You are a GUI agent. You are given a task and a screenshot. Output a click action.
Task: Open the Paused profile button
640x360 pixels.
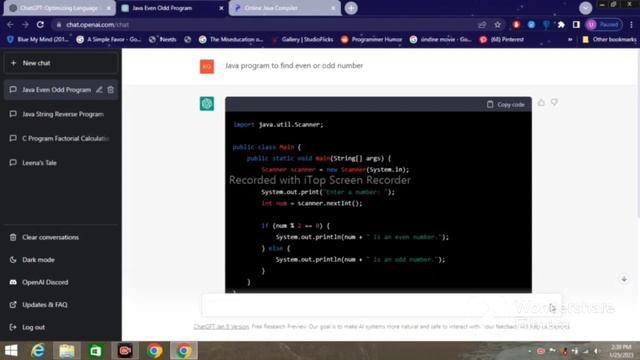[x=604, y=24]
